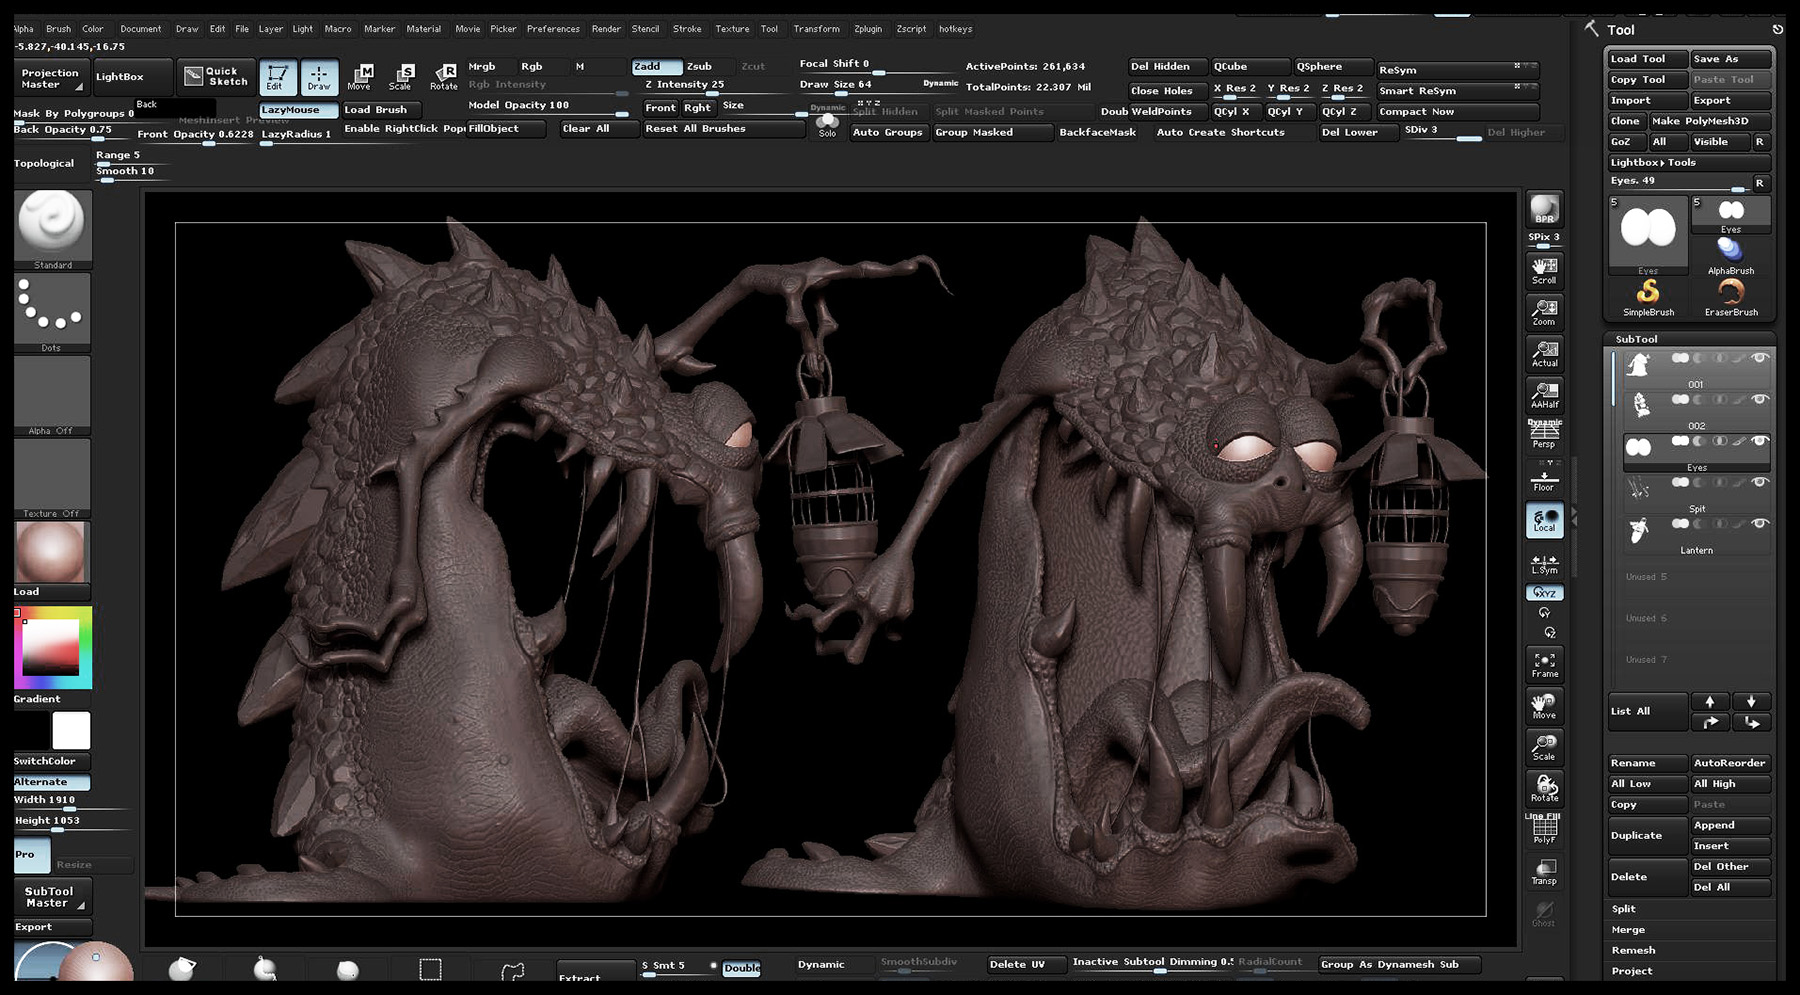1800x995 pixels.
Task: Click the AAHalf view icon
Action: pyautogui.click(x=1545, y=395)
